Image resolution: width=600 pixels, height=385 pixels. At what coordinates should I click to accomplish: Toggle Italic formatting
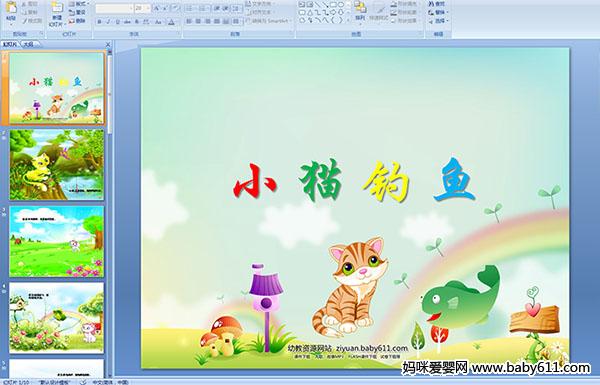click(108, 22)
